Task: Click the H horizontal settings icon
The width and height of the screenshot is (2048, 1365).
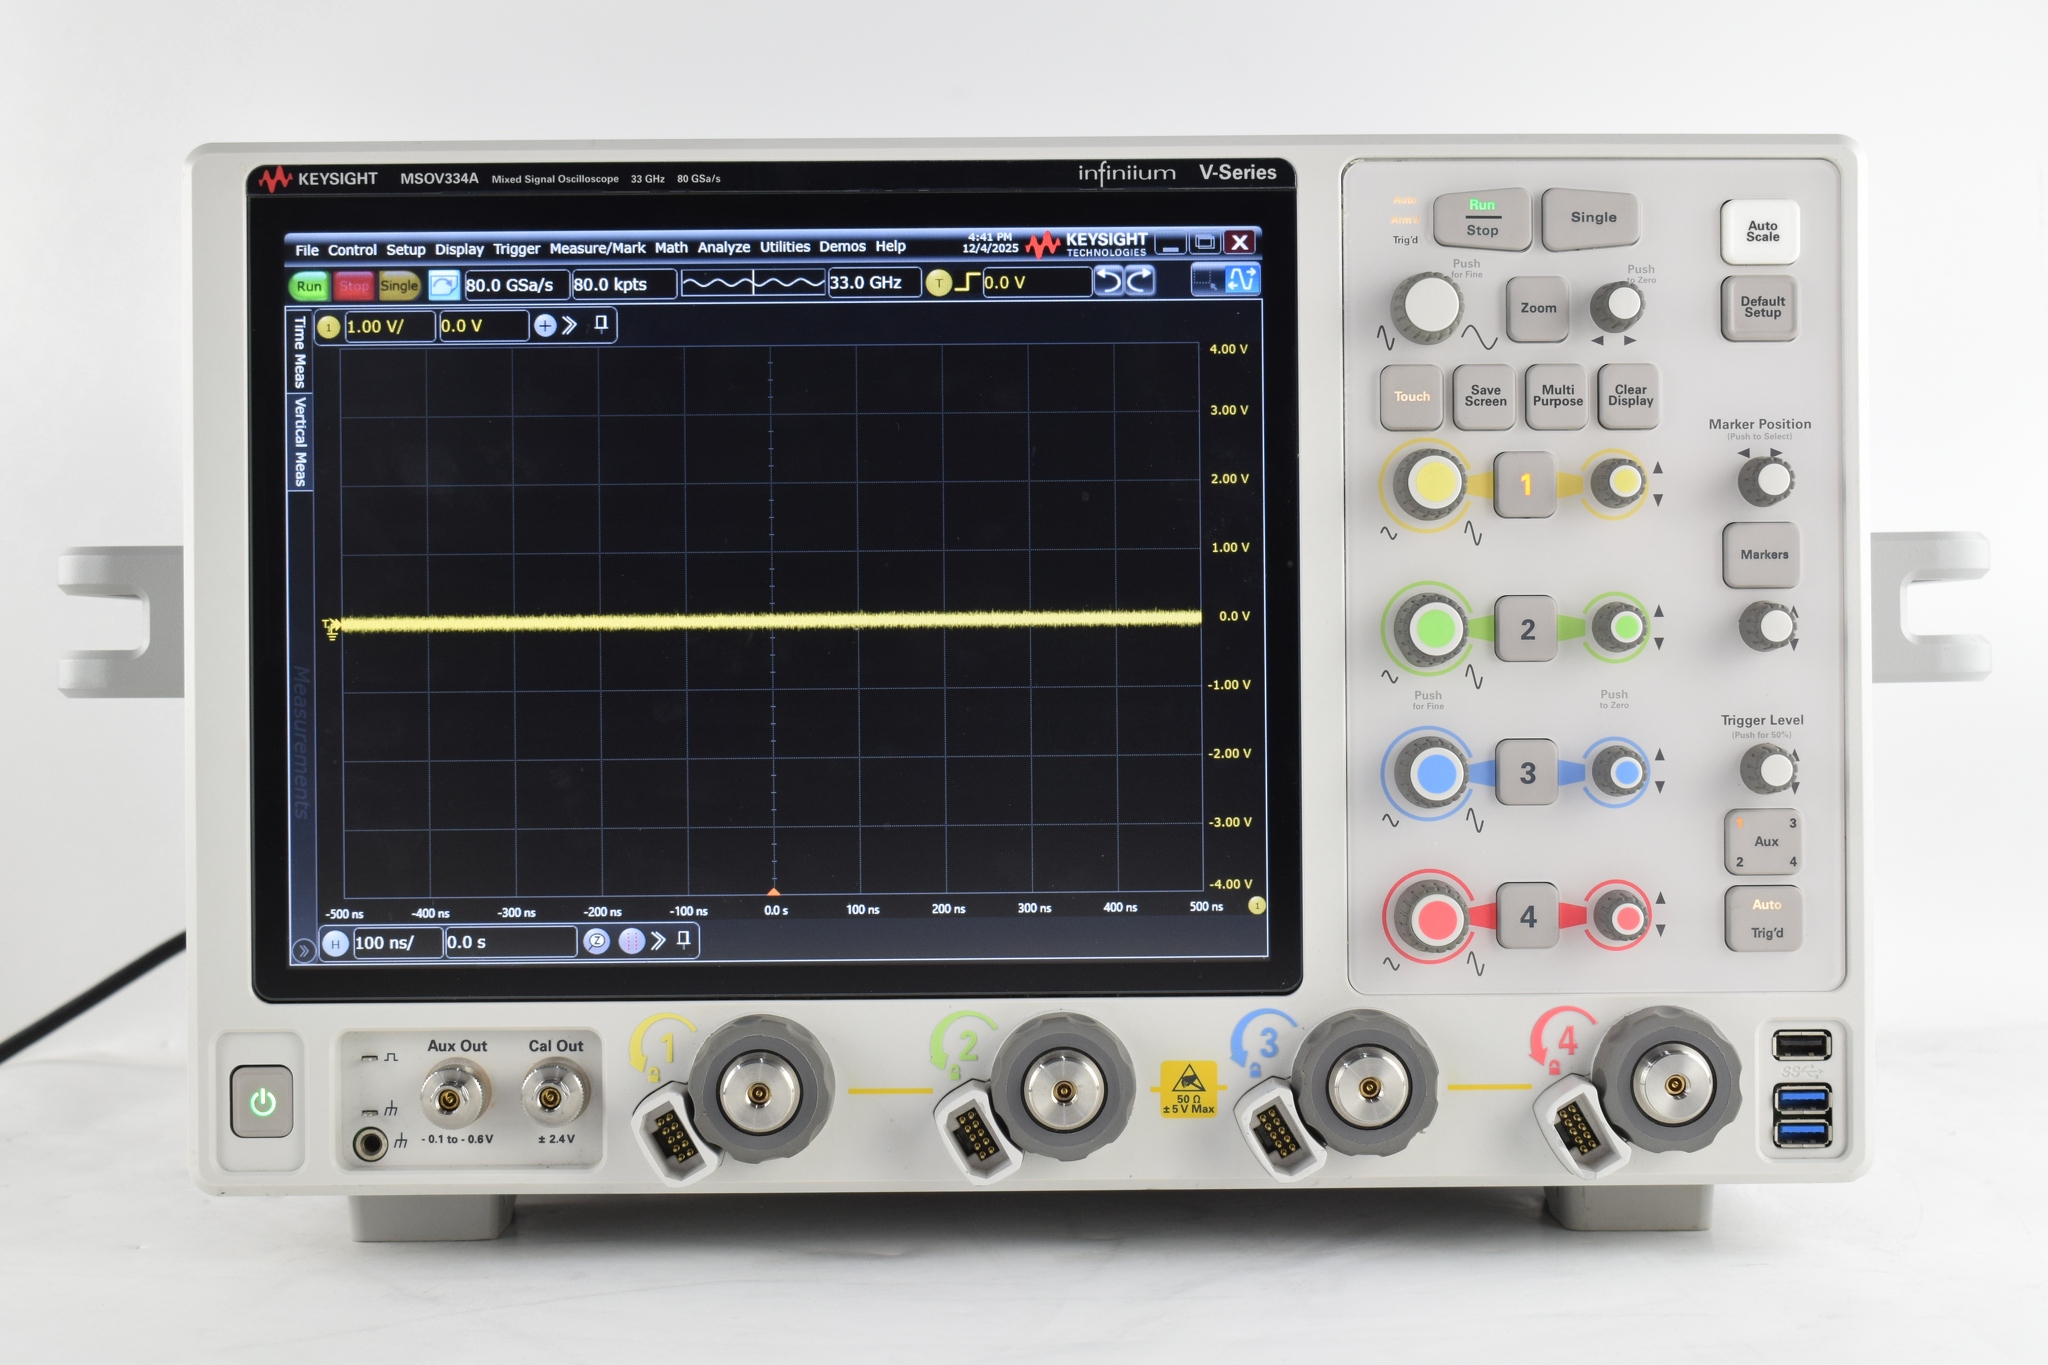Action: point(336,943)
